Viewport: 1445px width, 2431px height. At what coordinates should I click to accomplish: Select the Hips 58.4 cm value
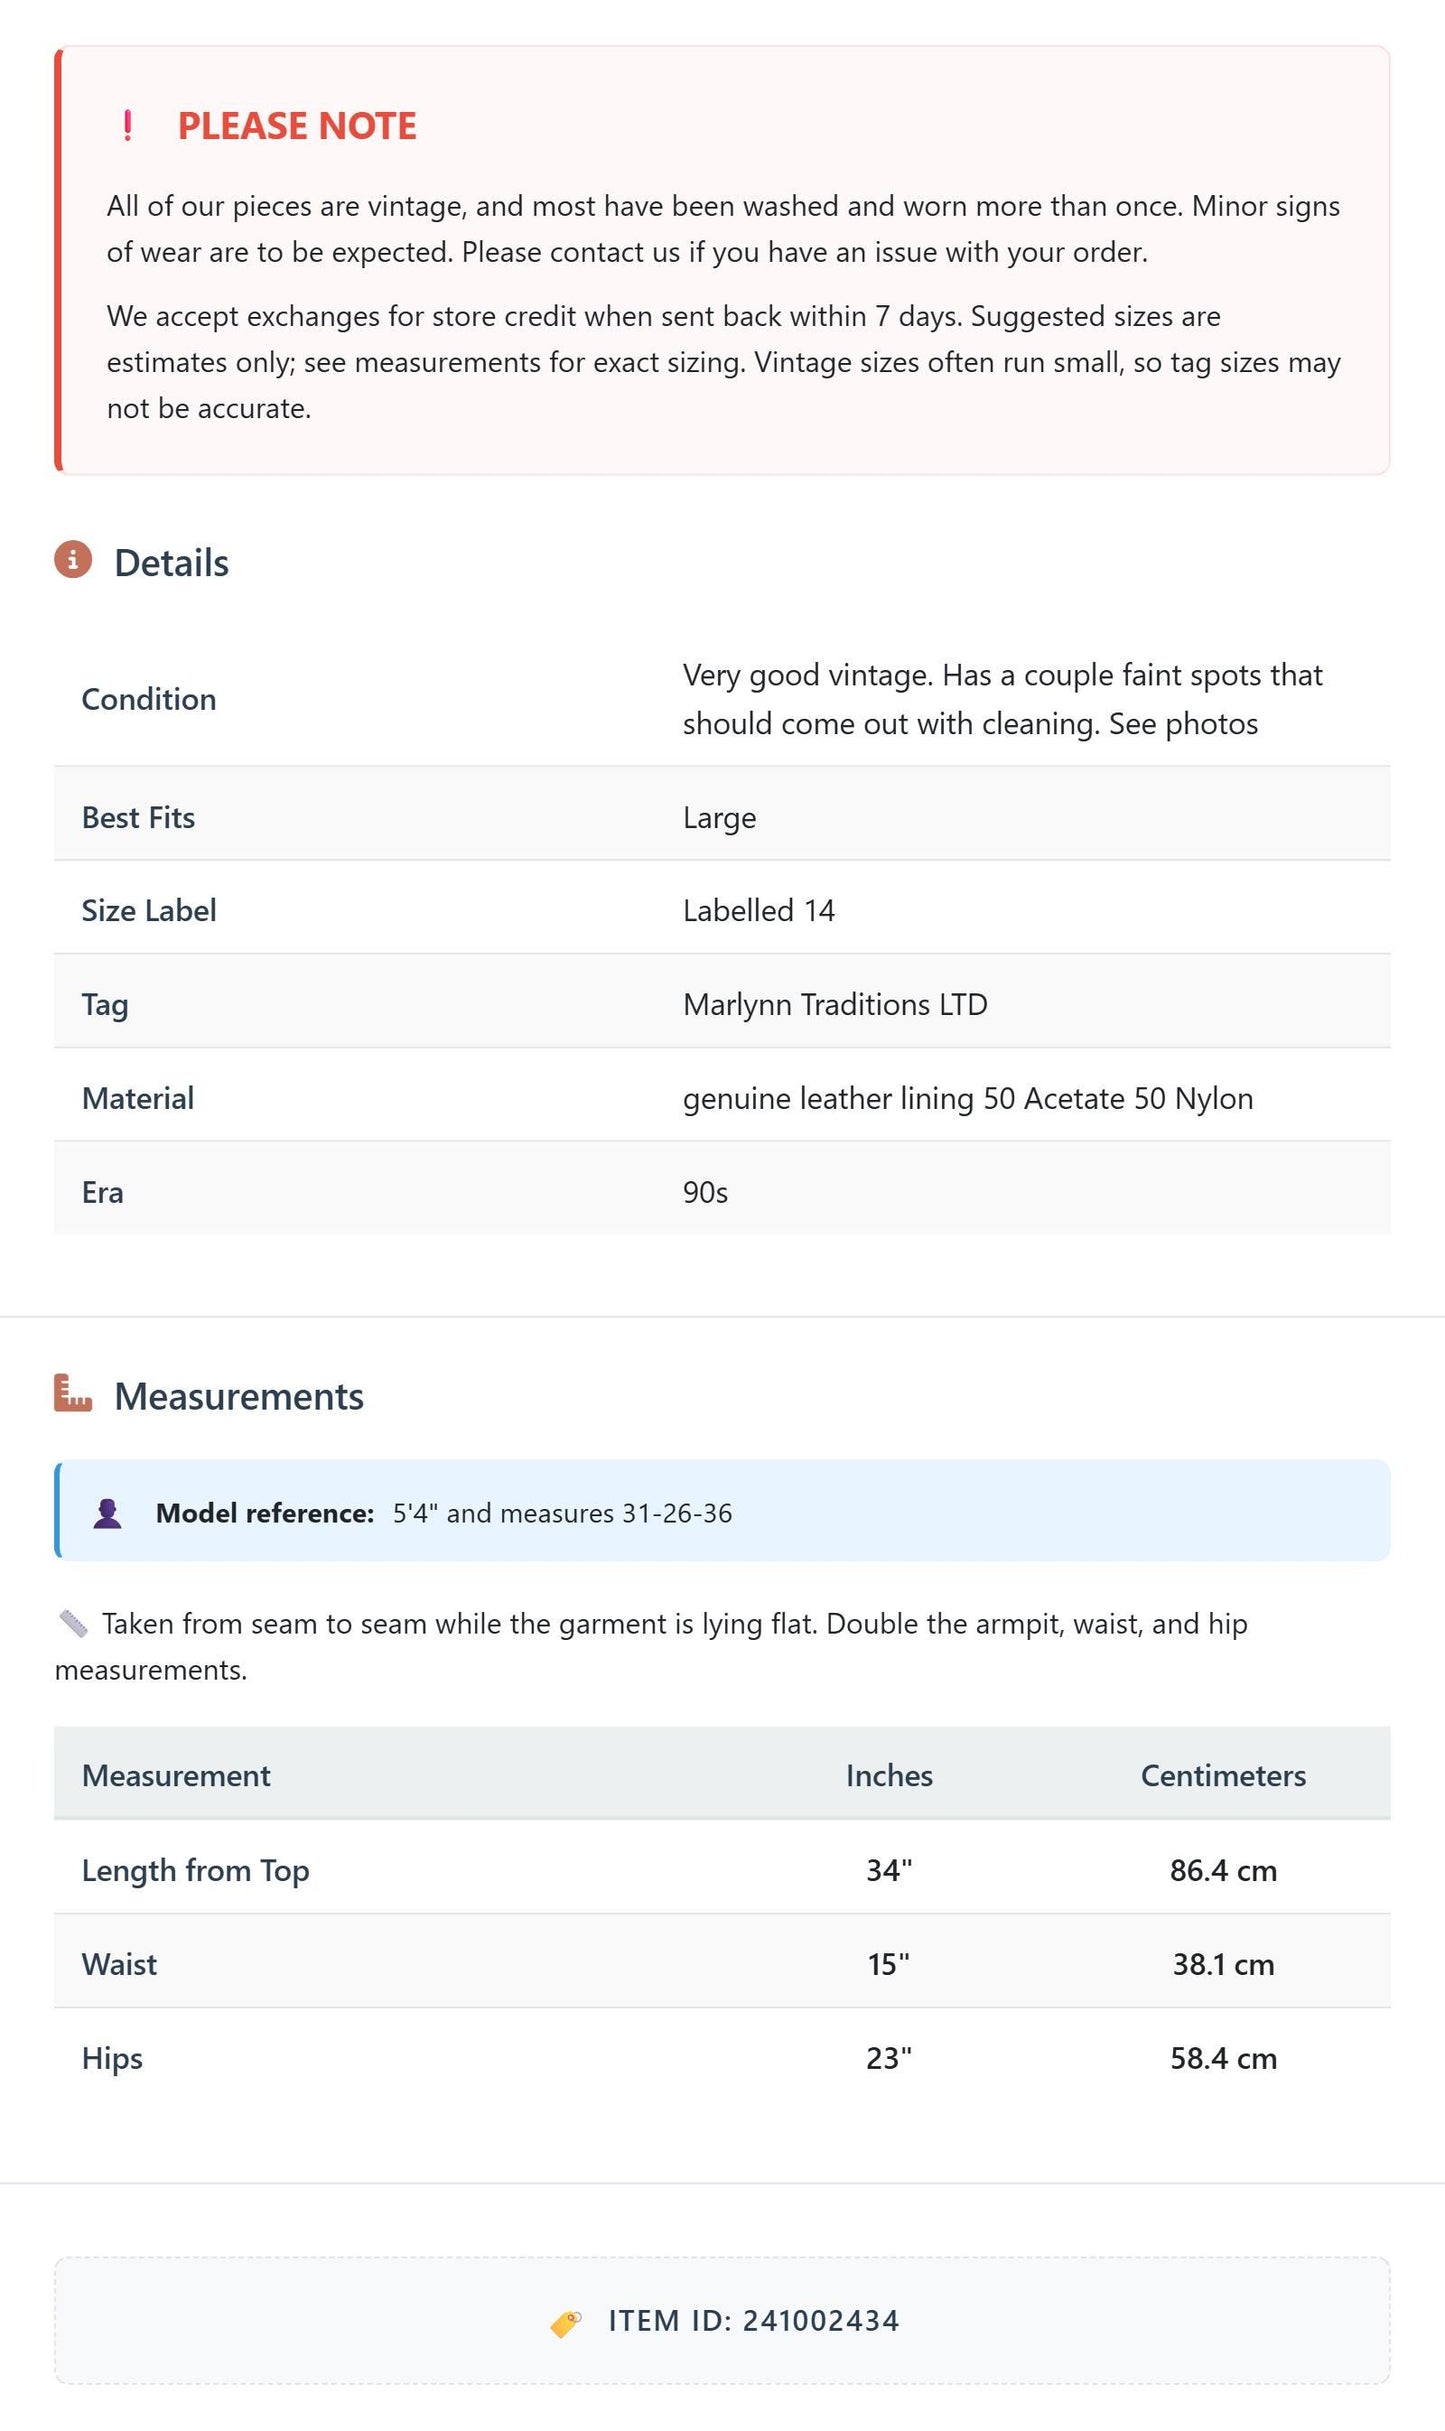1223,2058
